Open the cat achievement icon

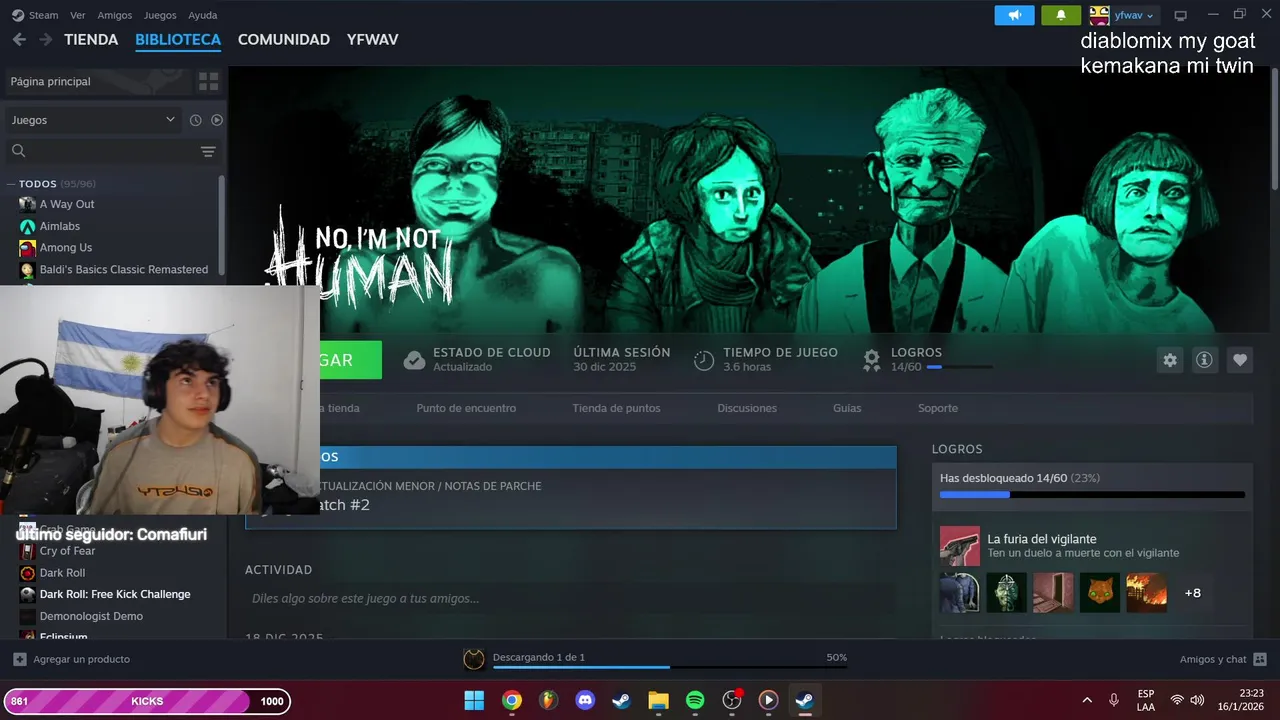pos(1100,593)
